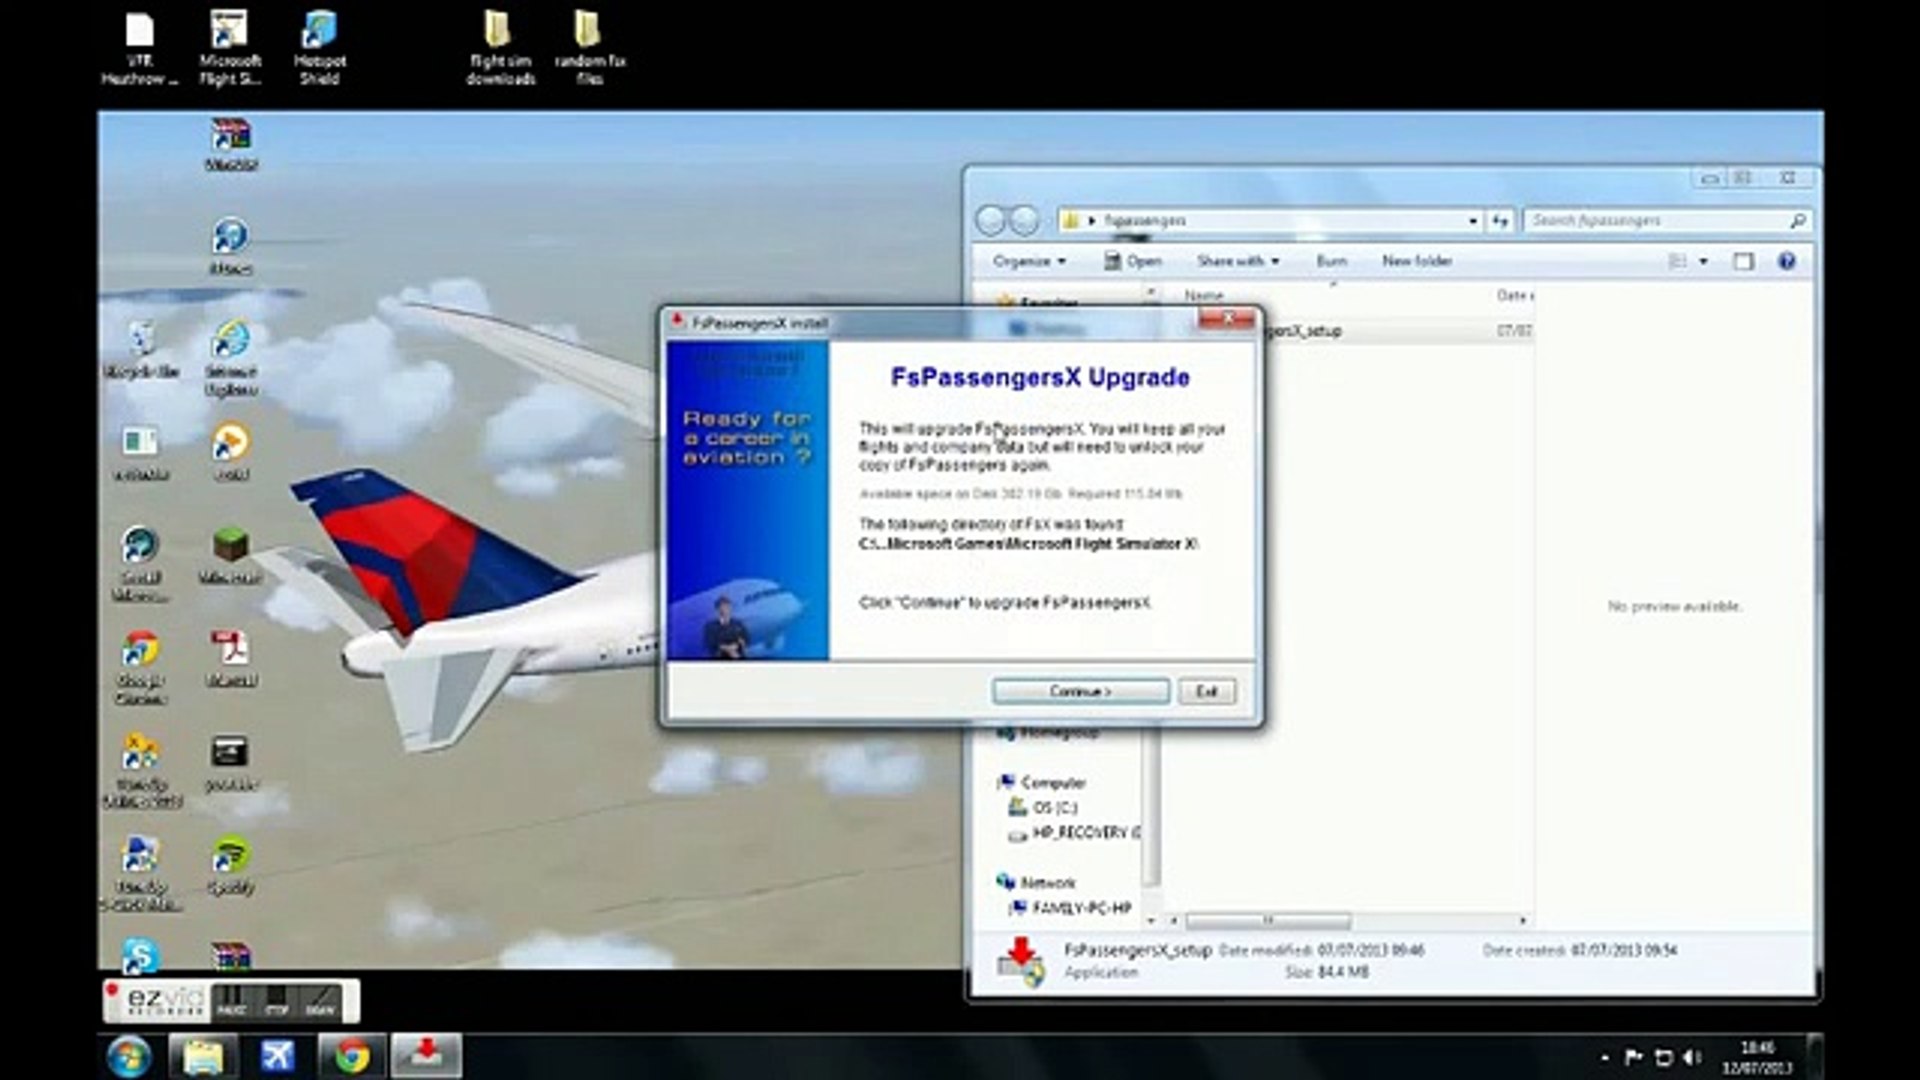The width and height of the screenshot is (1920, 1080).
Task: Click the FsPassengersX_setup icon in details pane
Action: [1020, 962]
